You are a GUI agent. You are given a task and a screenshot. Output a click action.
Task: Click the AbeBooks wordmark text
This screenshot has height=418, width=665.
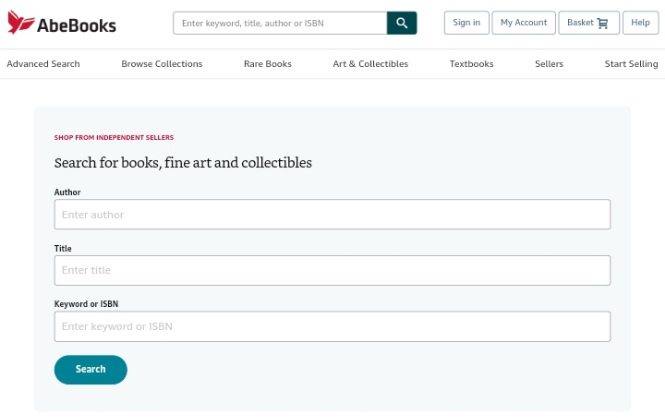point(76,25)
